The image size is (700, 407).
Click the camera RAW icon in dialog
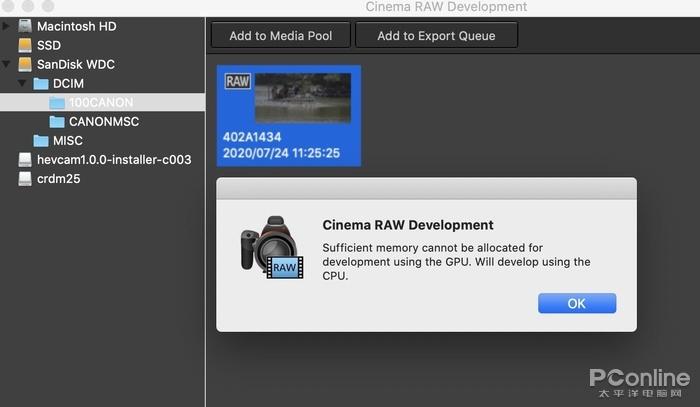(x=272, y=248)
